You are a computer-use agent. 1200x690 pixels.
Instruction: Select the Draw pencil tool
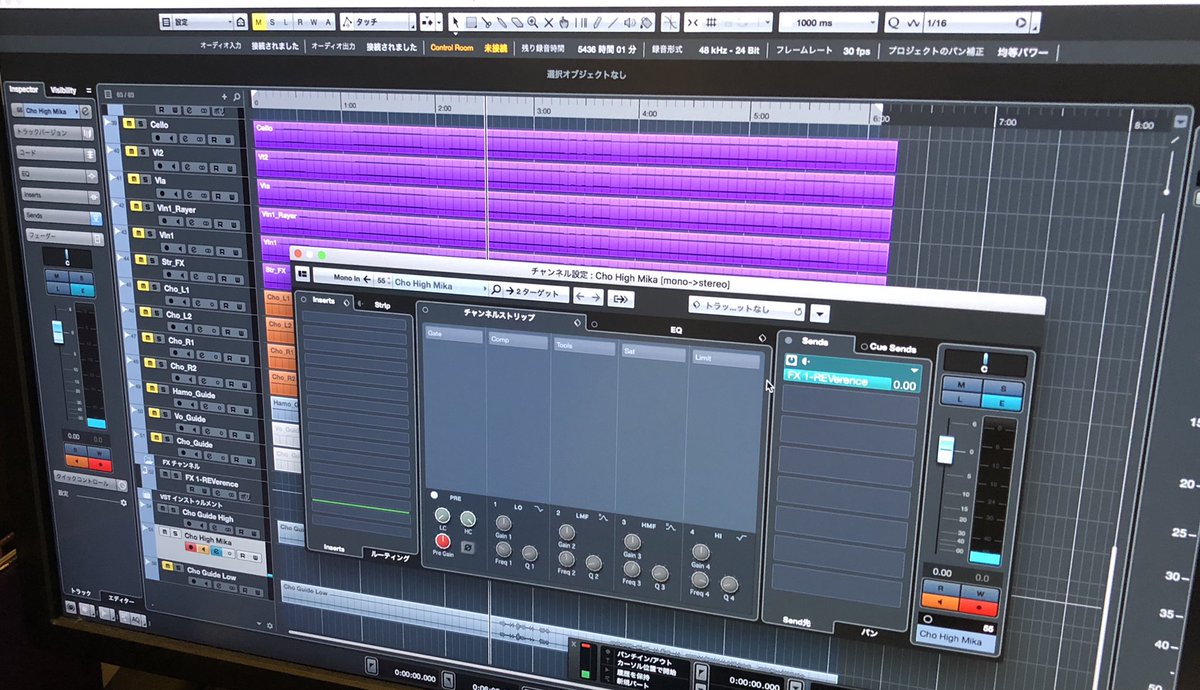click(x=598, y=22)
